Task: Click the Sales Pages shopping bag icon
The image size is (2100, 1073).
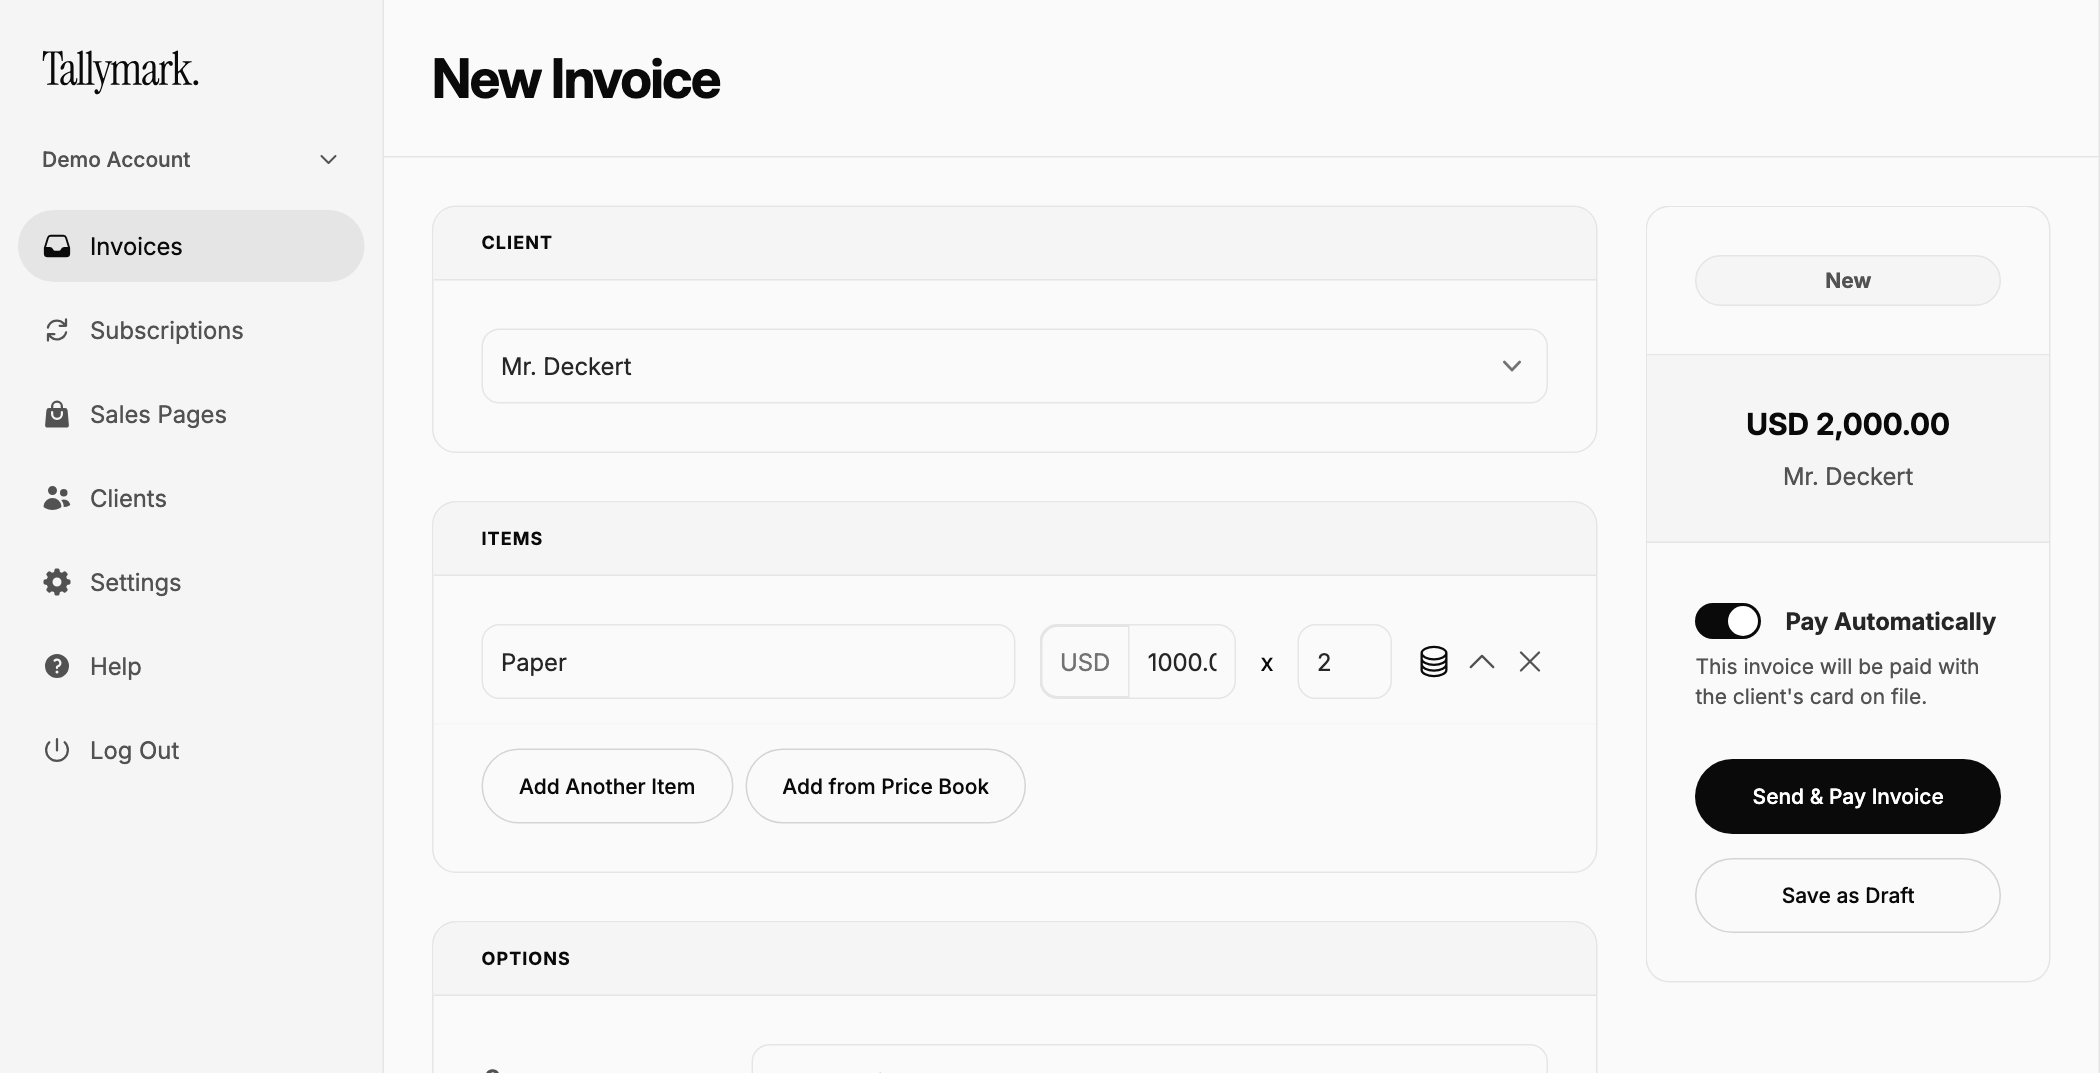Action: [57, 414]
